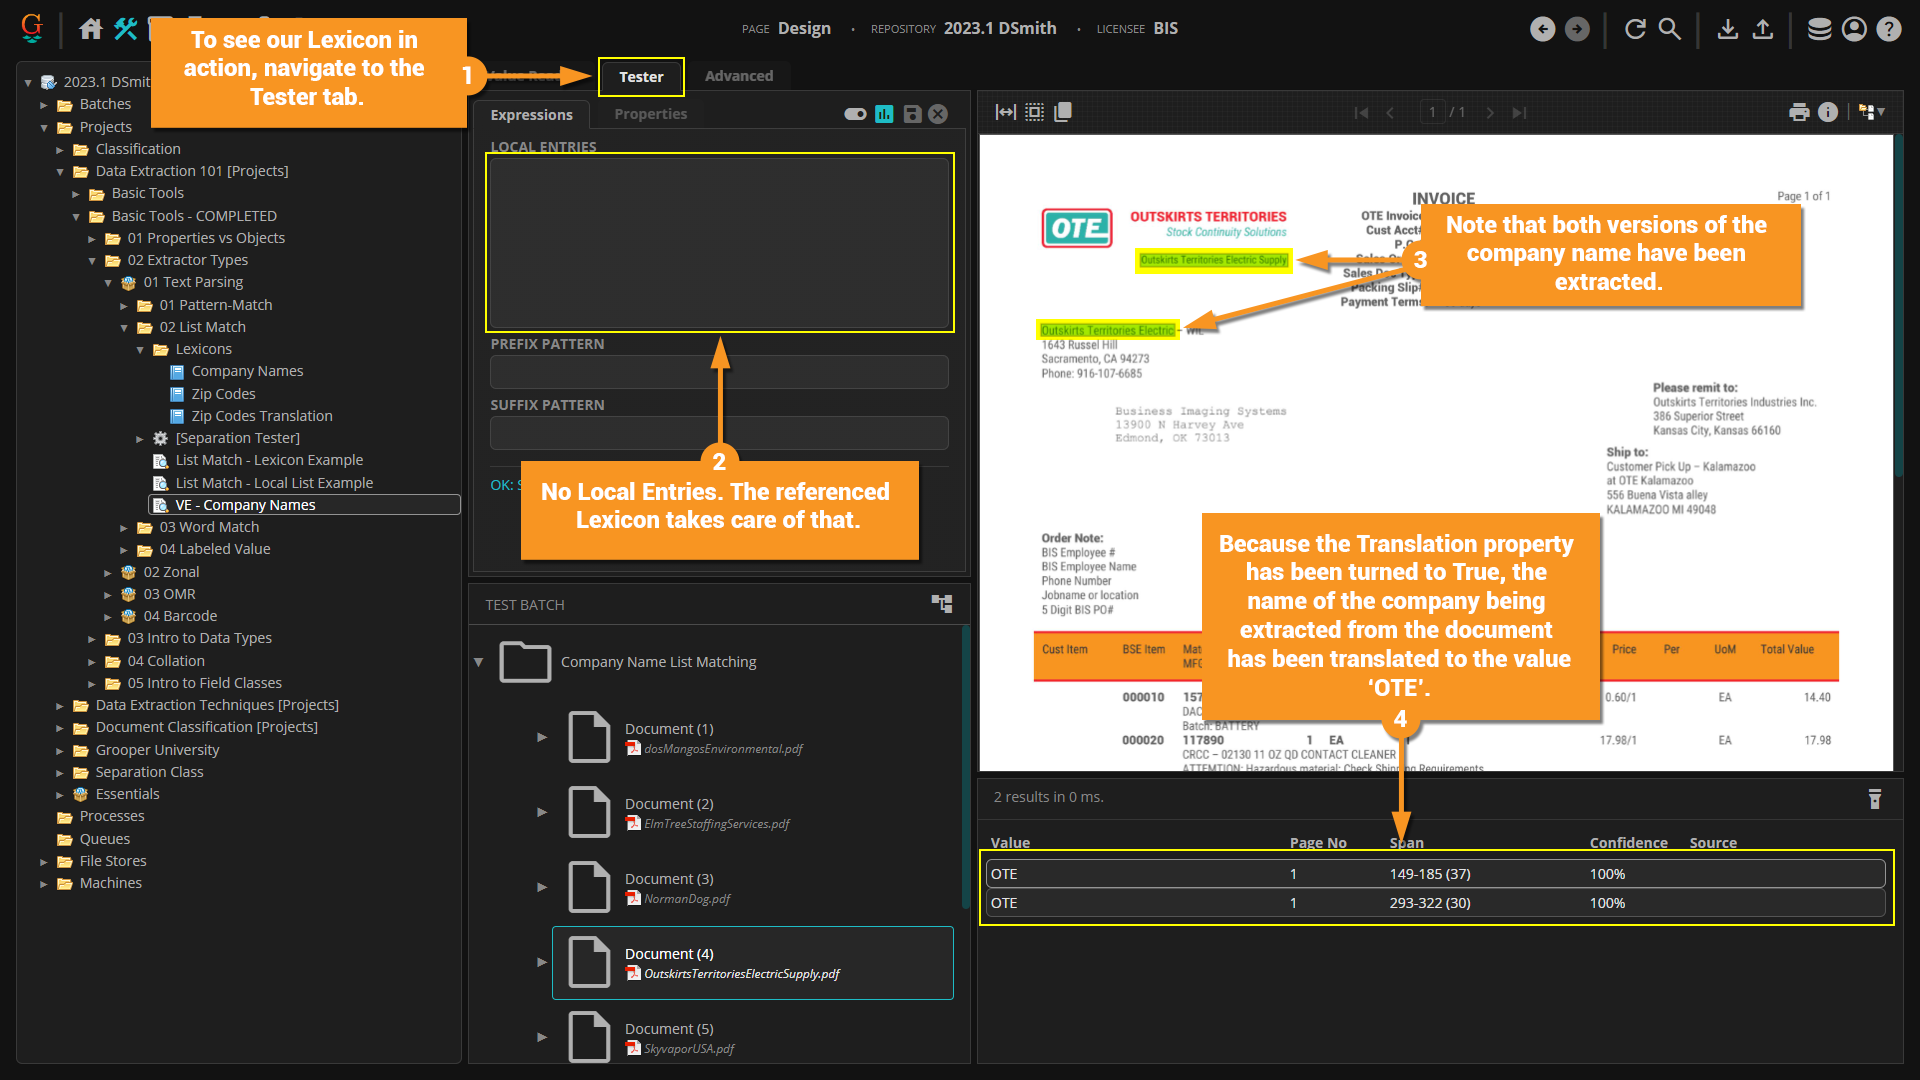Image resolution: width=1920 pixels, height=1080 pixels.
Task: Click the help question mark icon
Action: coord(1889,29)
